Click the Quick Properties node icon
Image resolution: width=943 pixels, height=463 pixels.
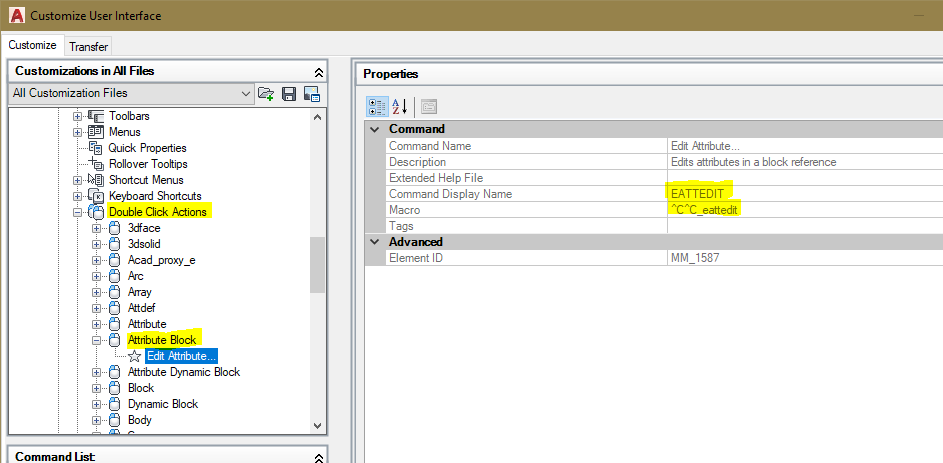pos(96,148)
